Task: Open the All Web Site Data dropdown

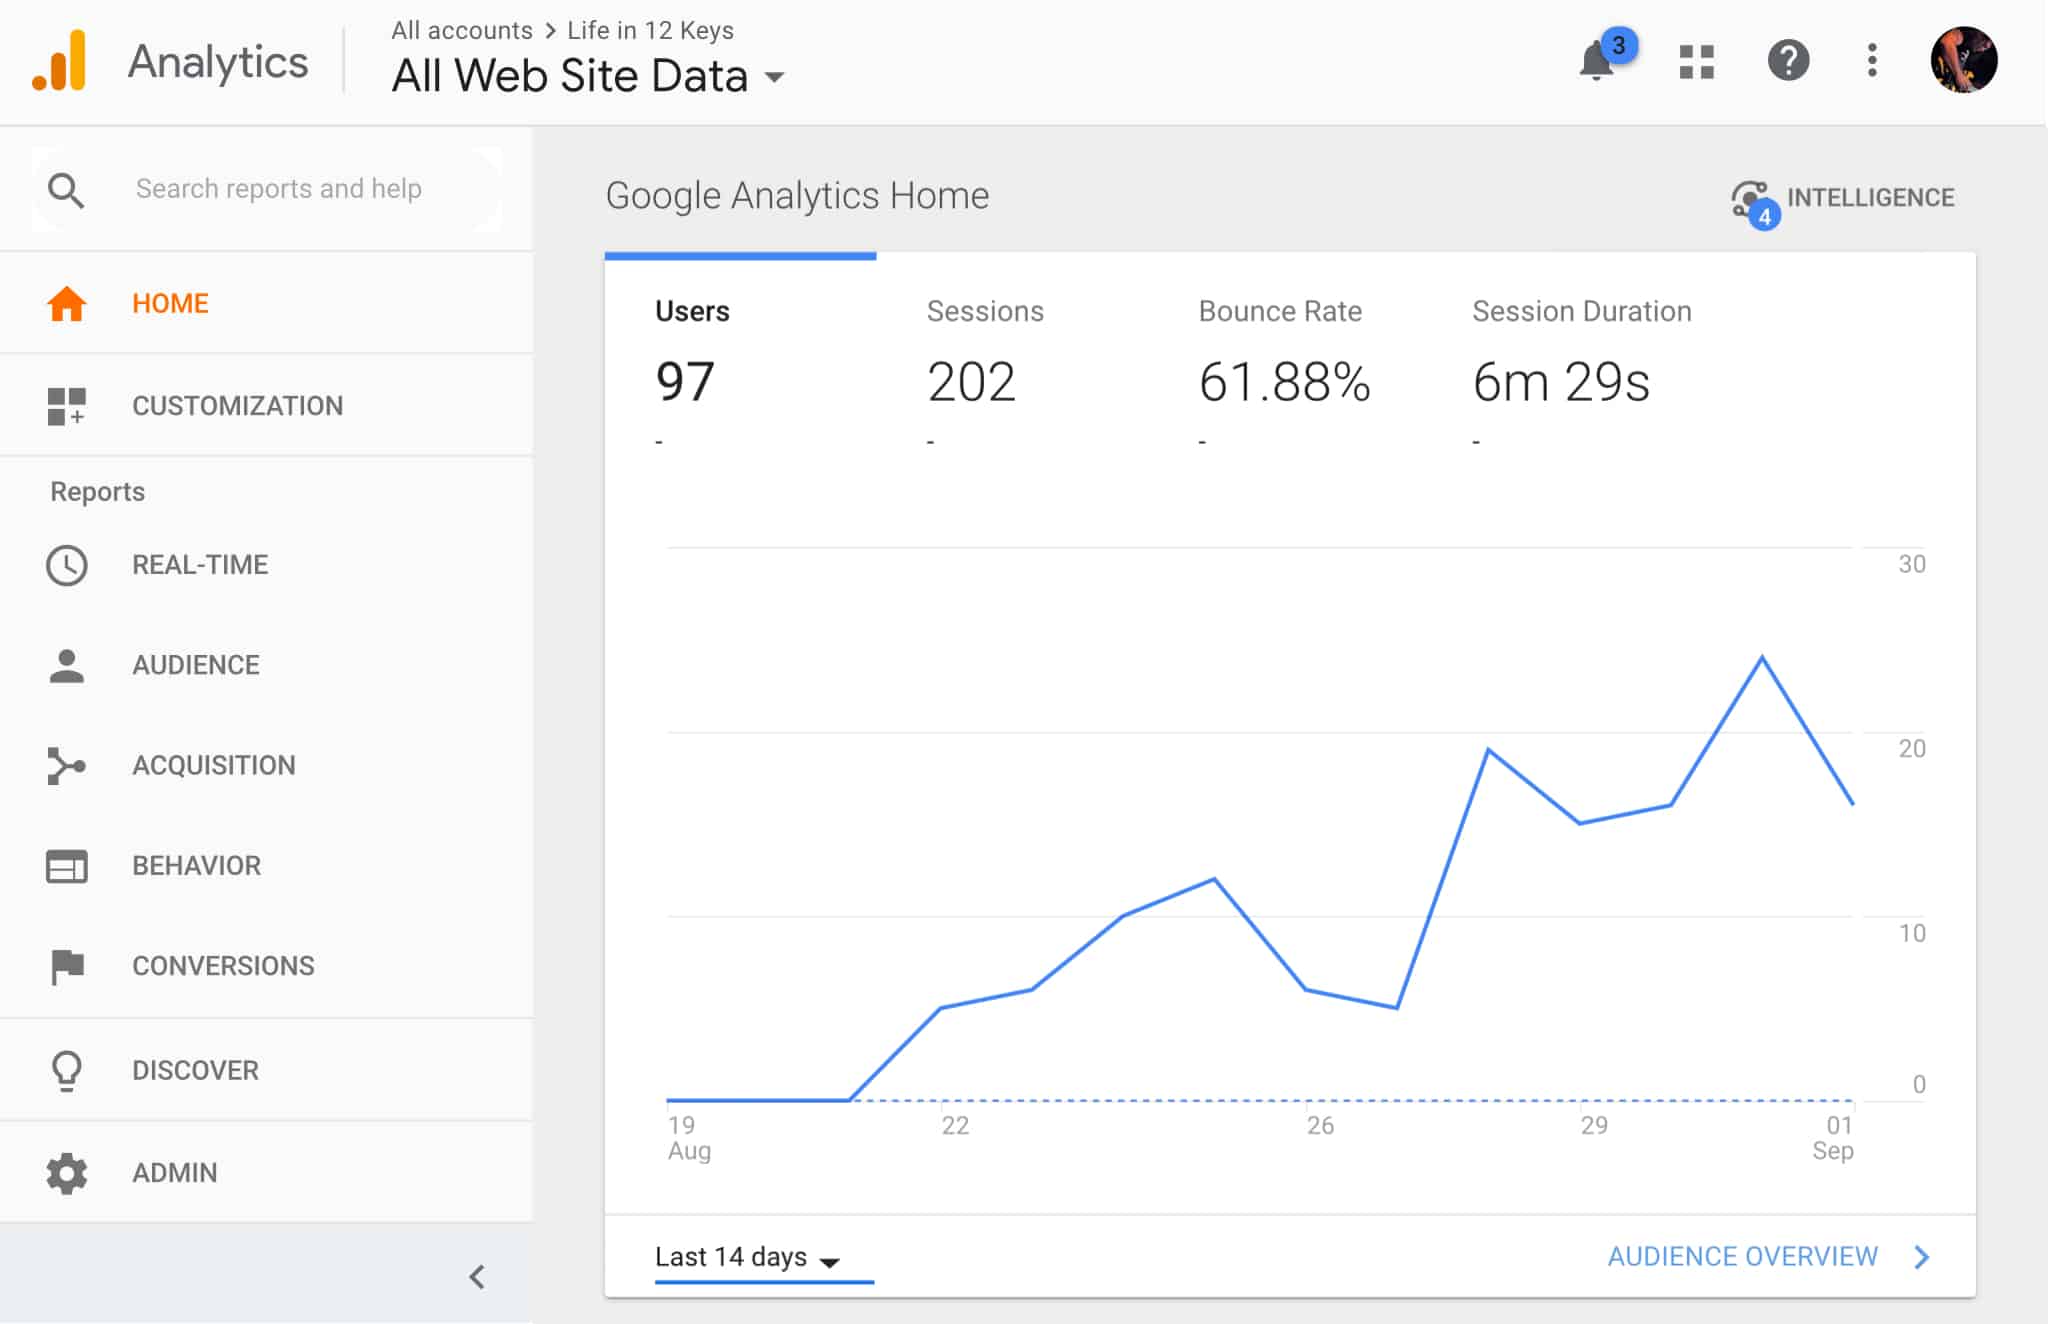Action: click(x=588, y=76)
